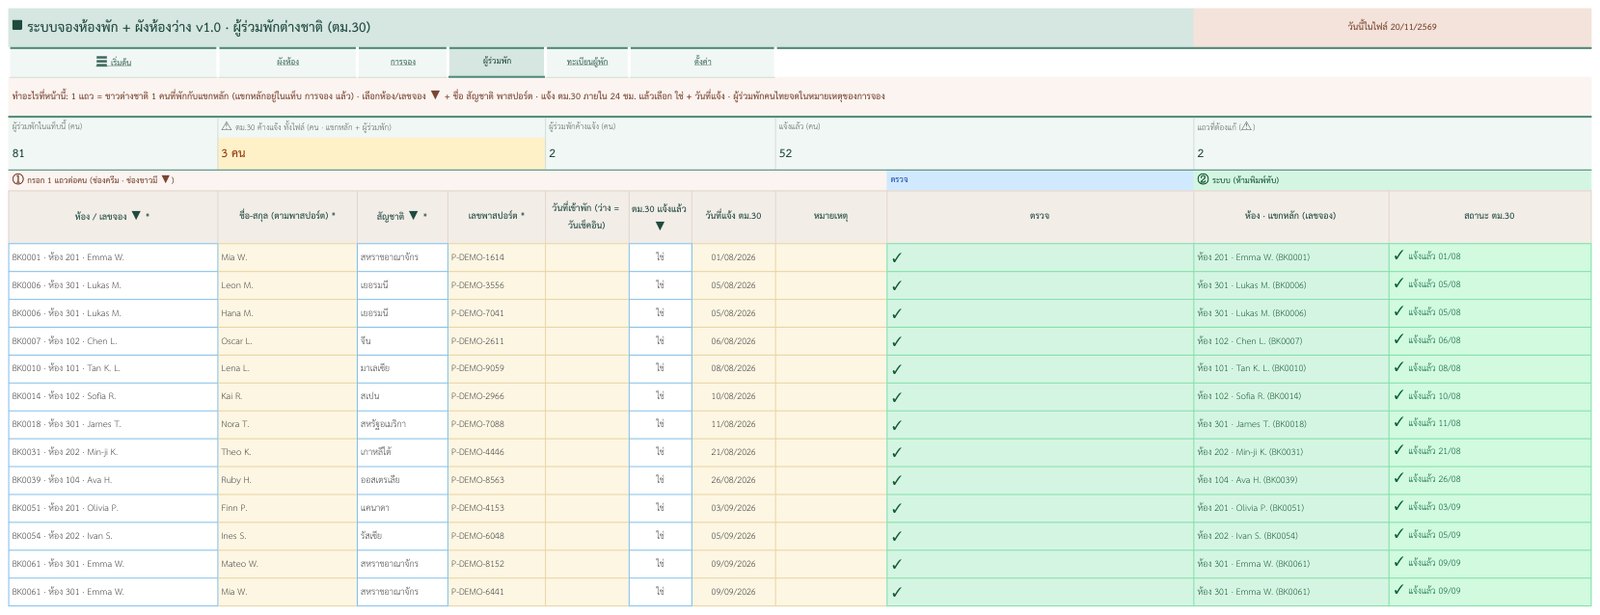Click the status checkmark for แจ้งแล้ว 26/08
Viewport: 1600px width, 615px height.
1399,479
